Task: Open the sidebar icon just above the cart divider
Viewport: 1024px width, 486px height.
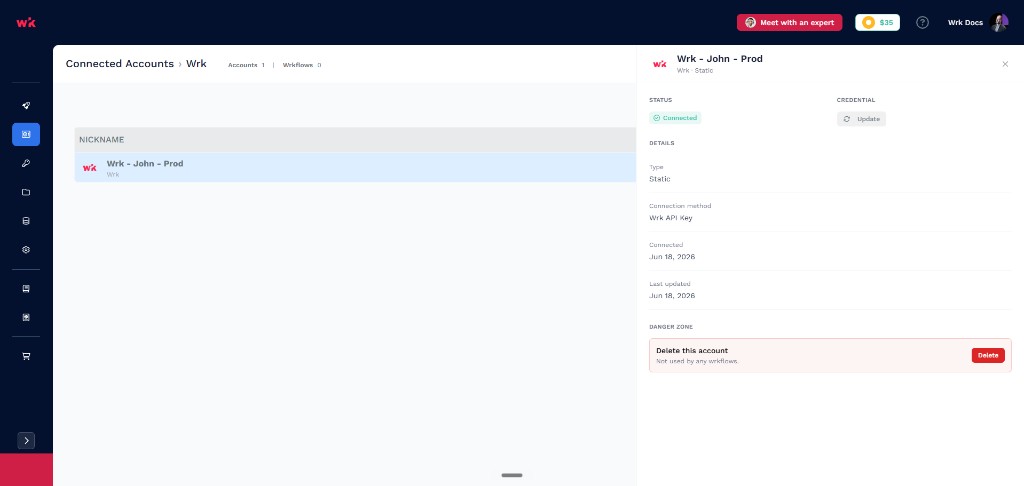Action: pyautogui.click(x=26, y=317)
